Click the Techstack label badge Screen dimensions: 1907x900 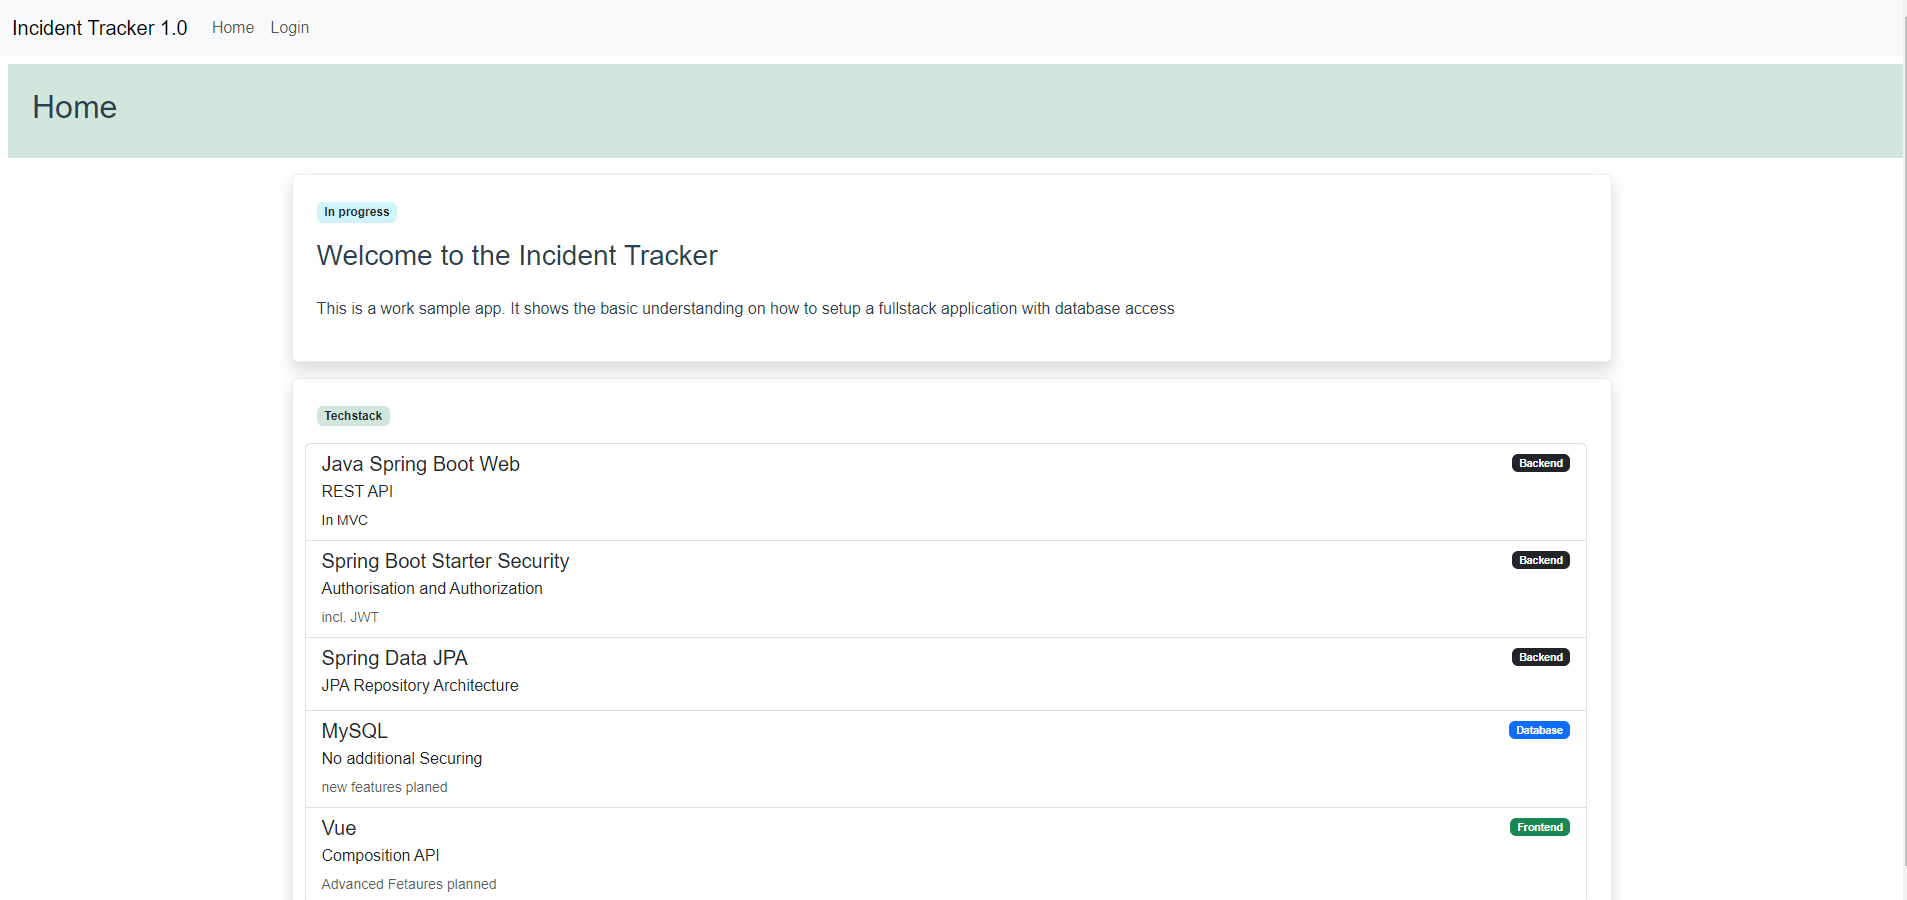point(353,416)
